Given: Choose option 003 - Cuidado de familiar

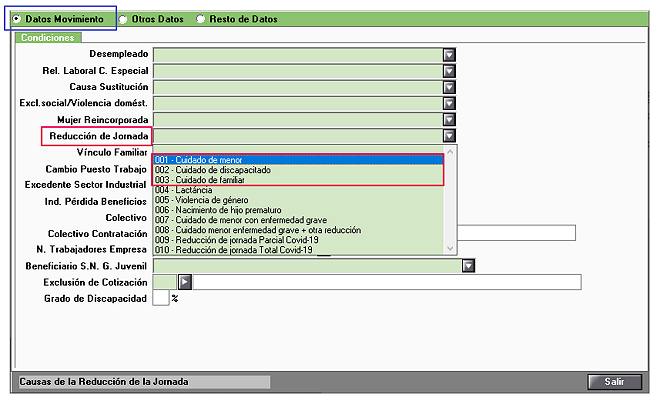Looking at the screenshot, I should (298, 180).
